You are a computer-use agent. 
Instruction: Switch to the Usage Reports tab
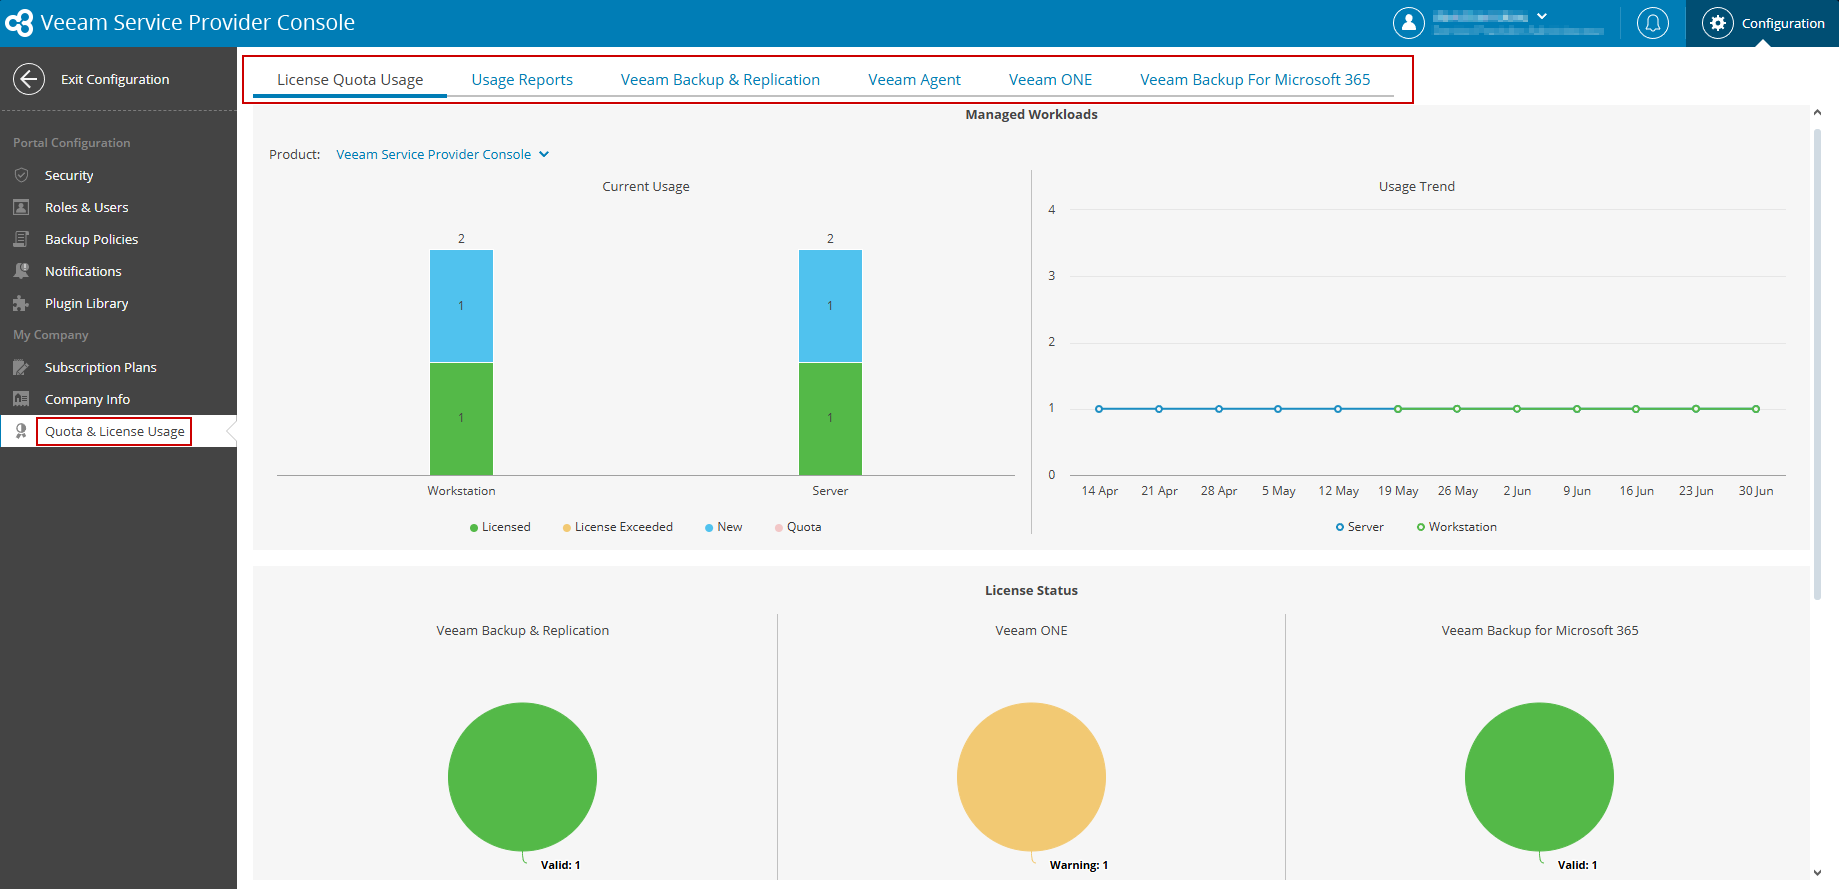coord(522,80)
